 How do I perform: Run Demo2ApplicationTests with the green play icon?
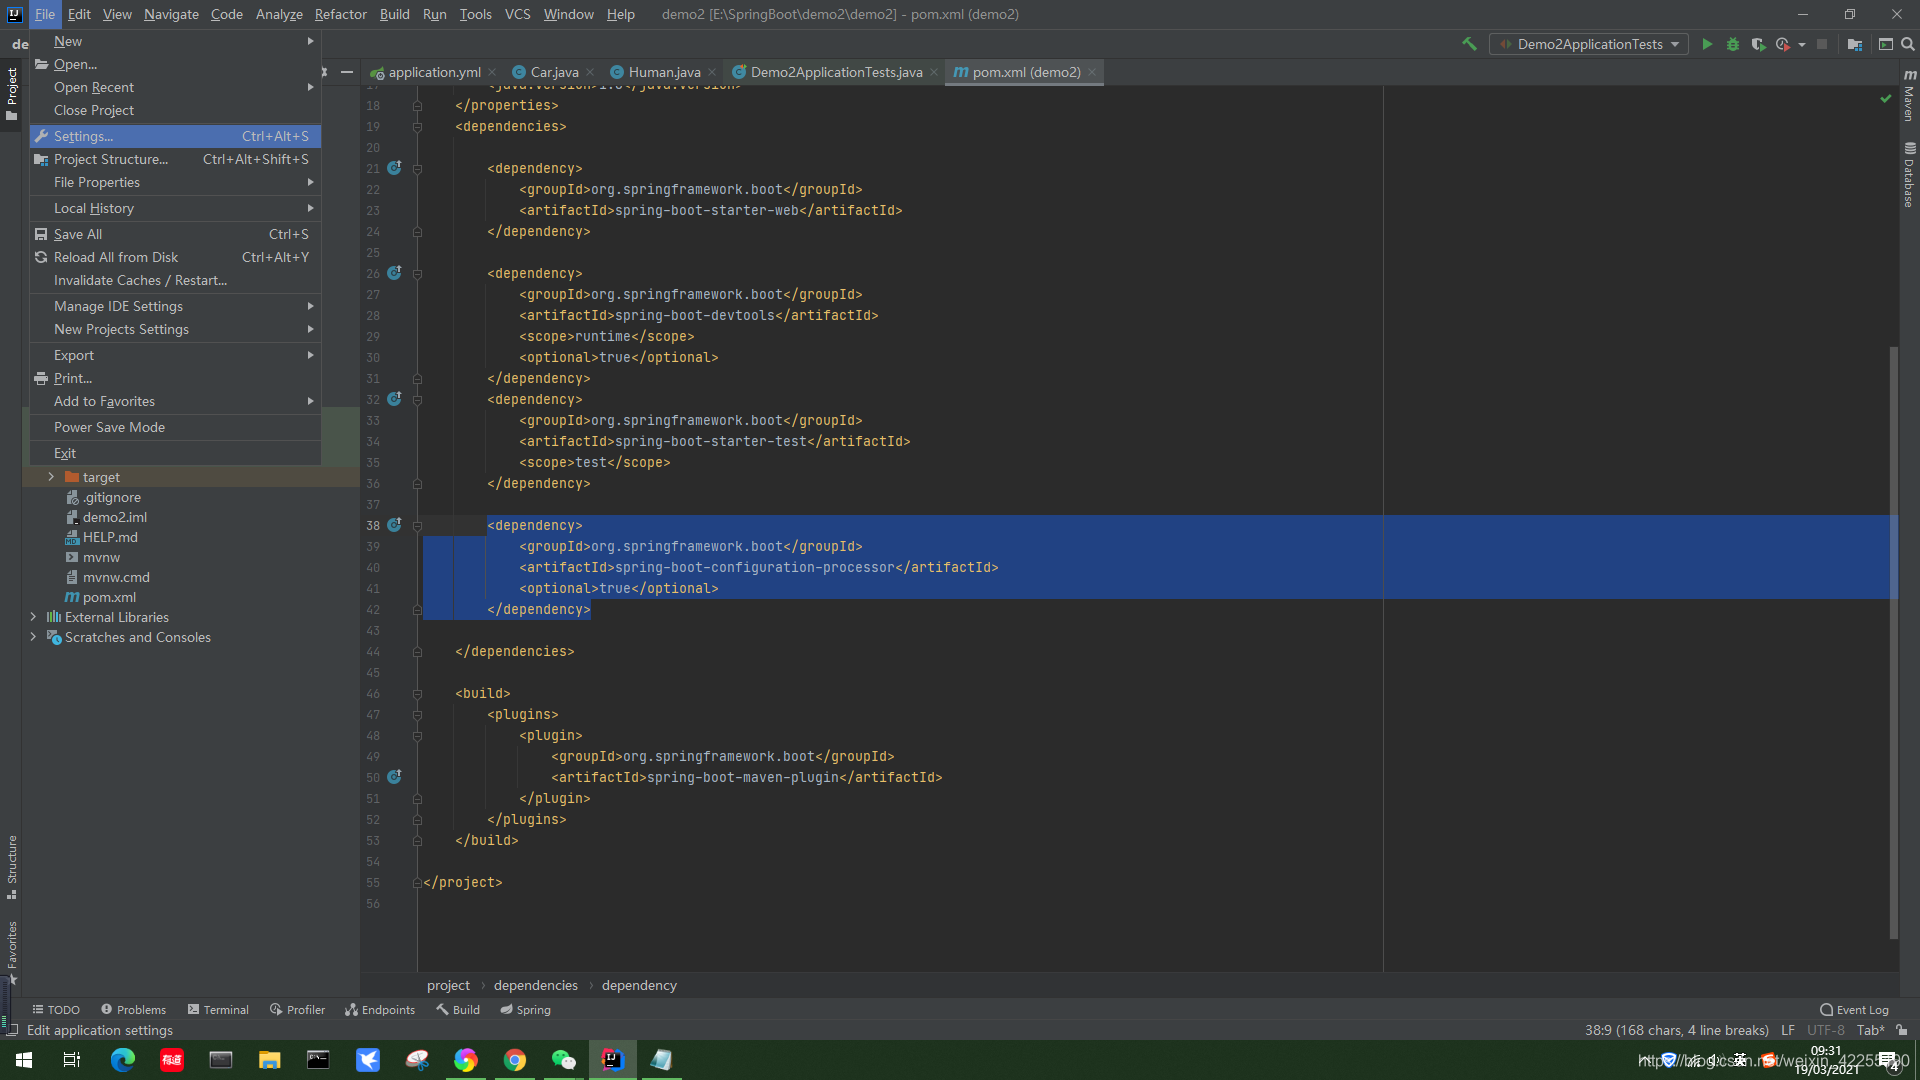pyautogui.click(x=1707, y=44)
